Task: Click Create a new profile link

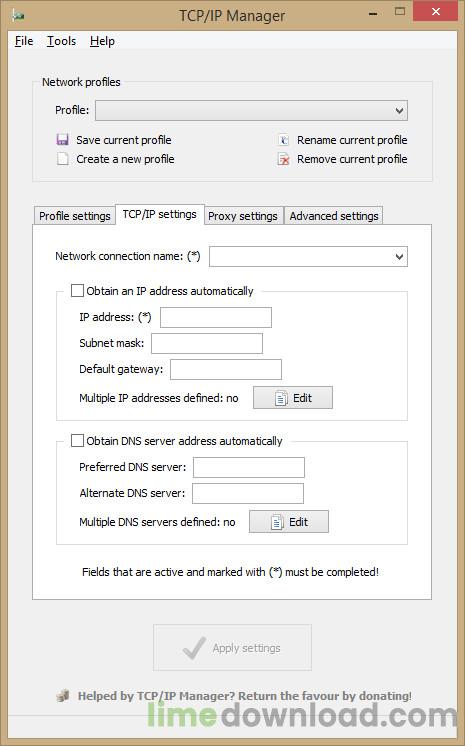Action: [x=125, y=159]
